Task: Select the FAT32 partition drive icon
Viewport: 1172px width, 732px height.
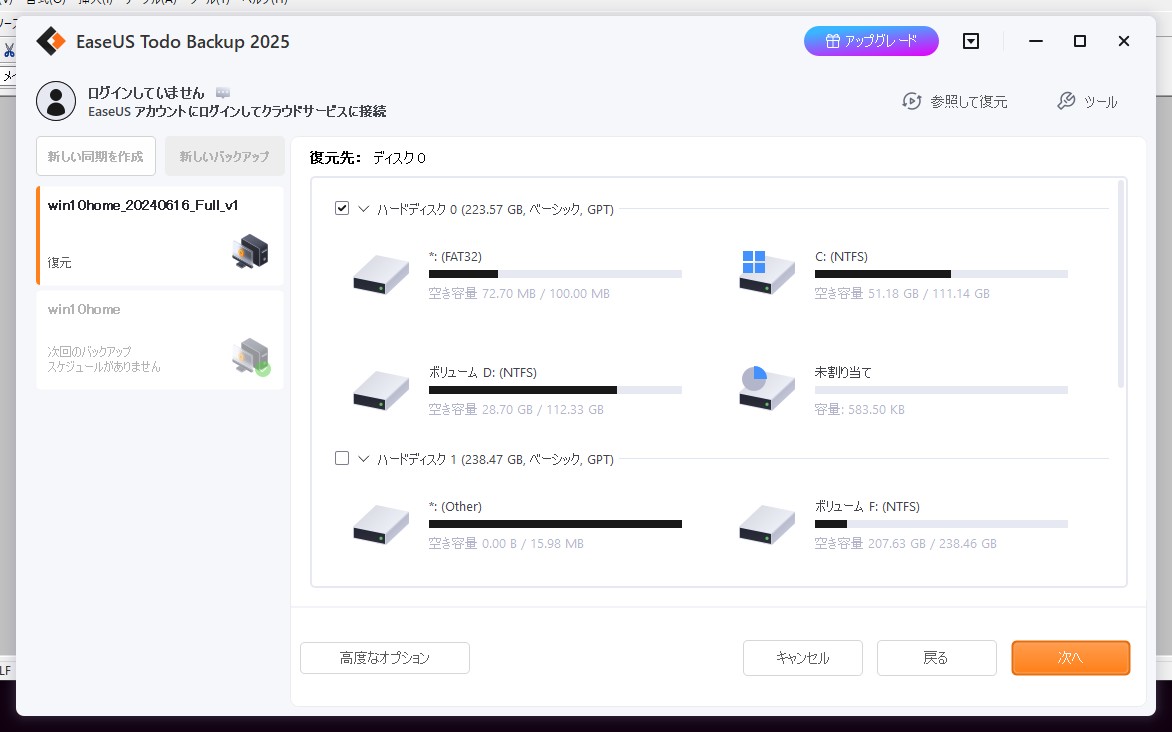Action: coord(381,274)
